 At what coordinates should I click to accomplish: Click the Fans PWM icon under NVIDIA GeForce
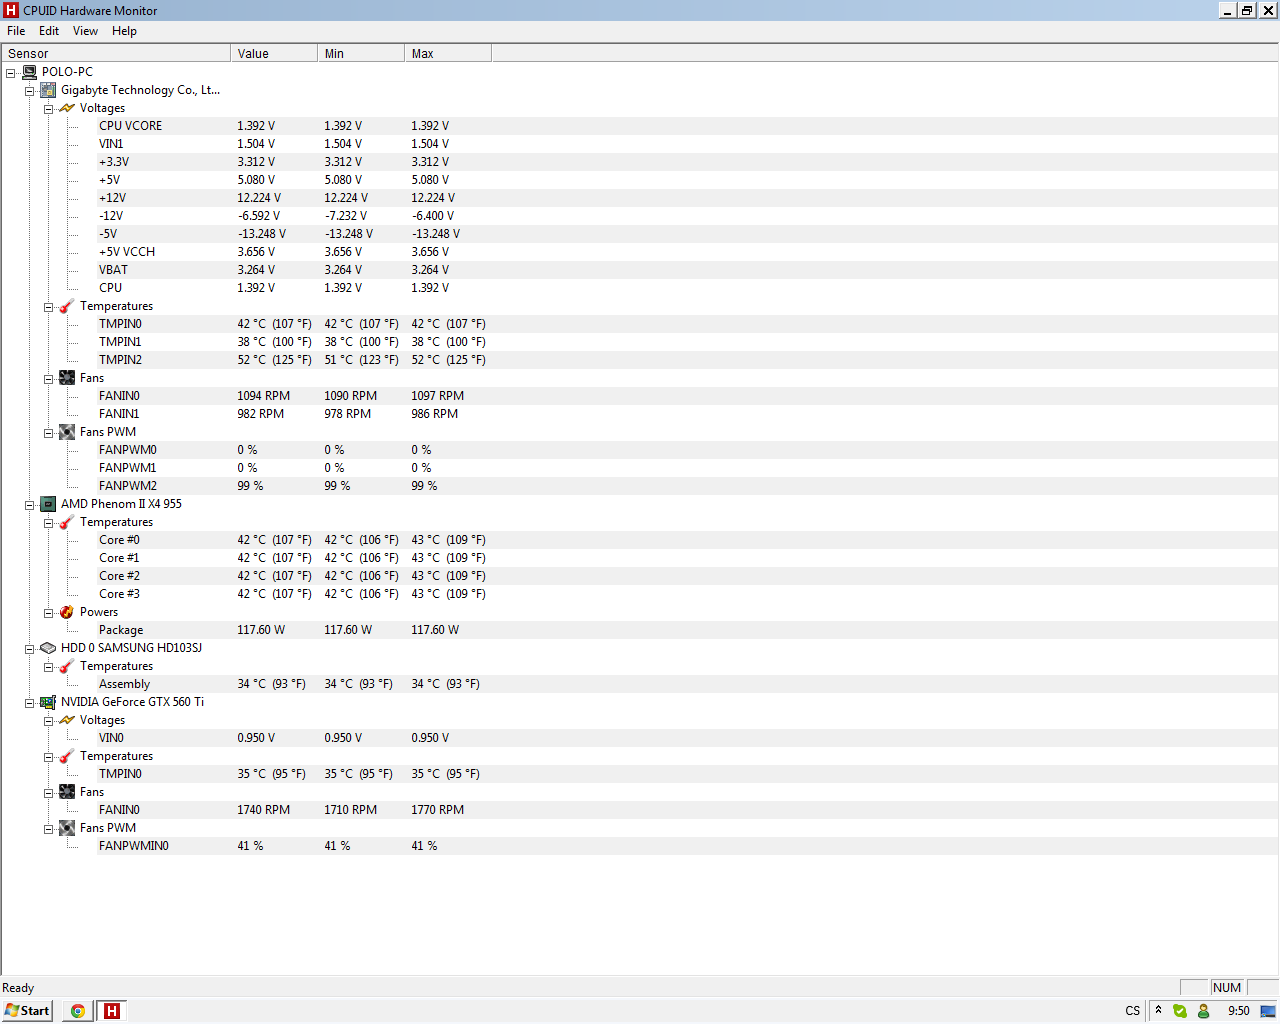click(67, 828)
